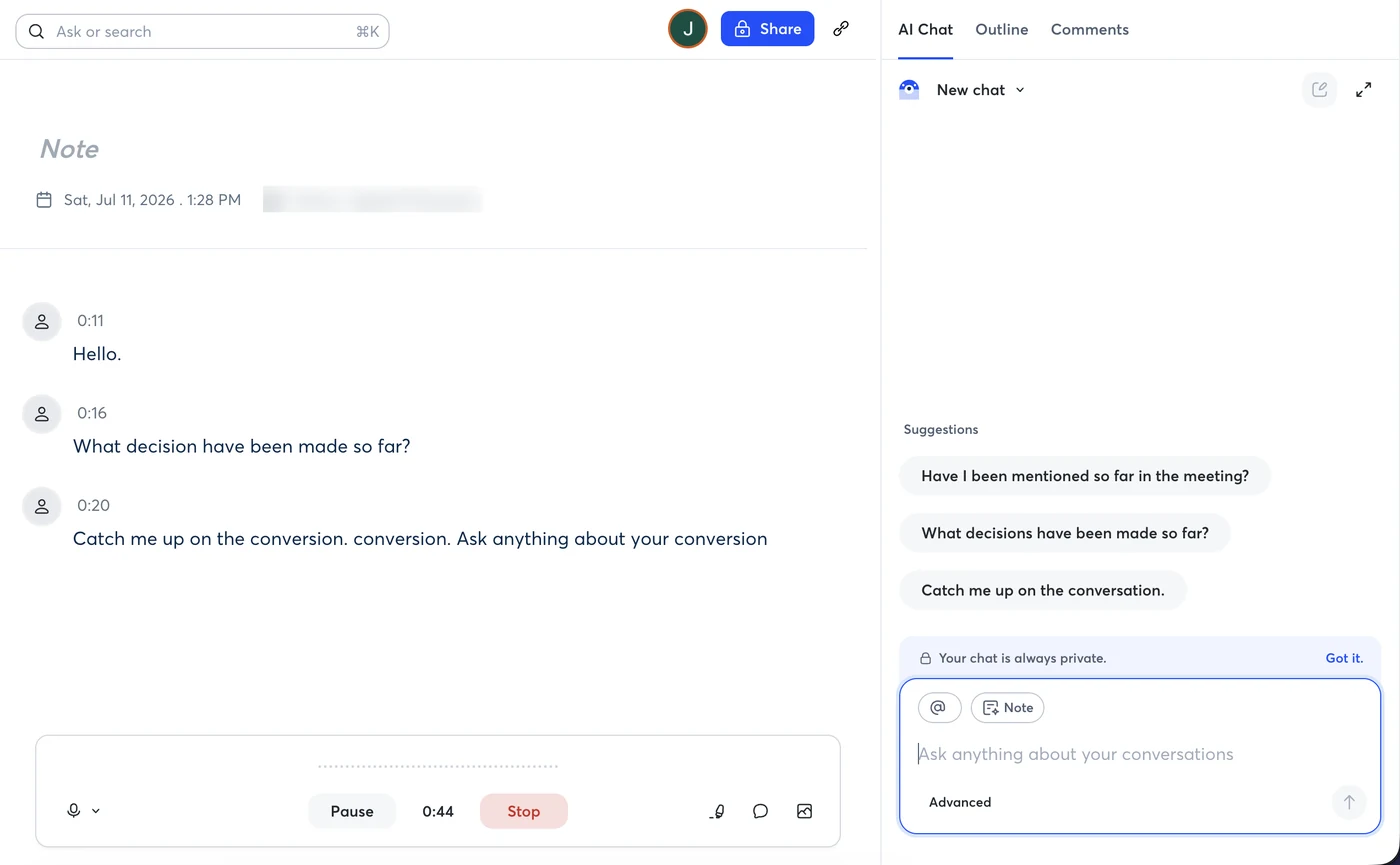This screenshot has width=1400, height=865.
Task: Select suggestion 'What decisions have been made'
Action: pyautogui.click(x=1065, y=533)
